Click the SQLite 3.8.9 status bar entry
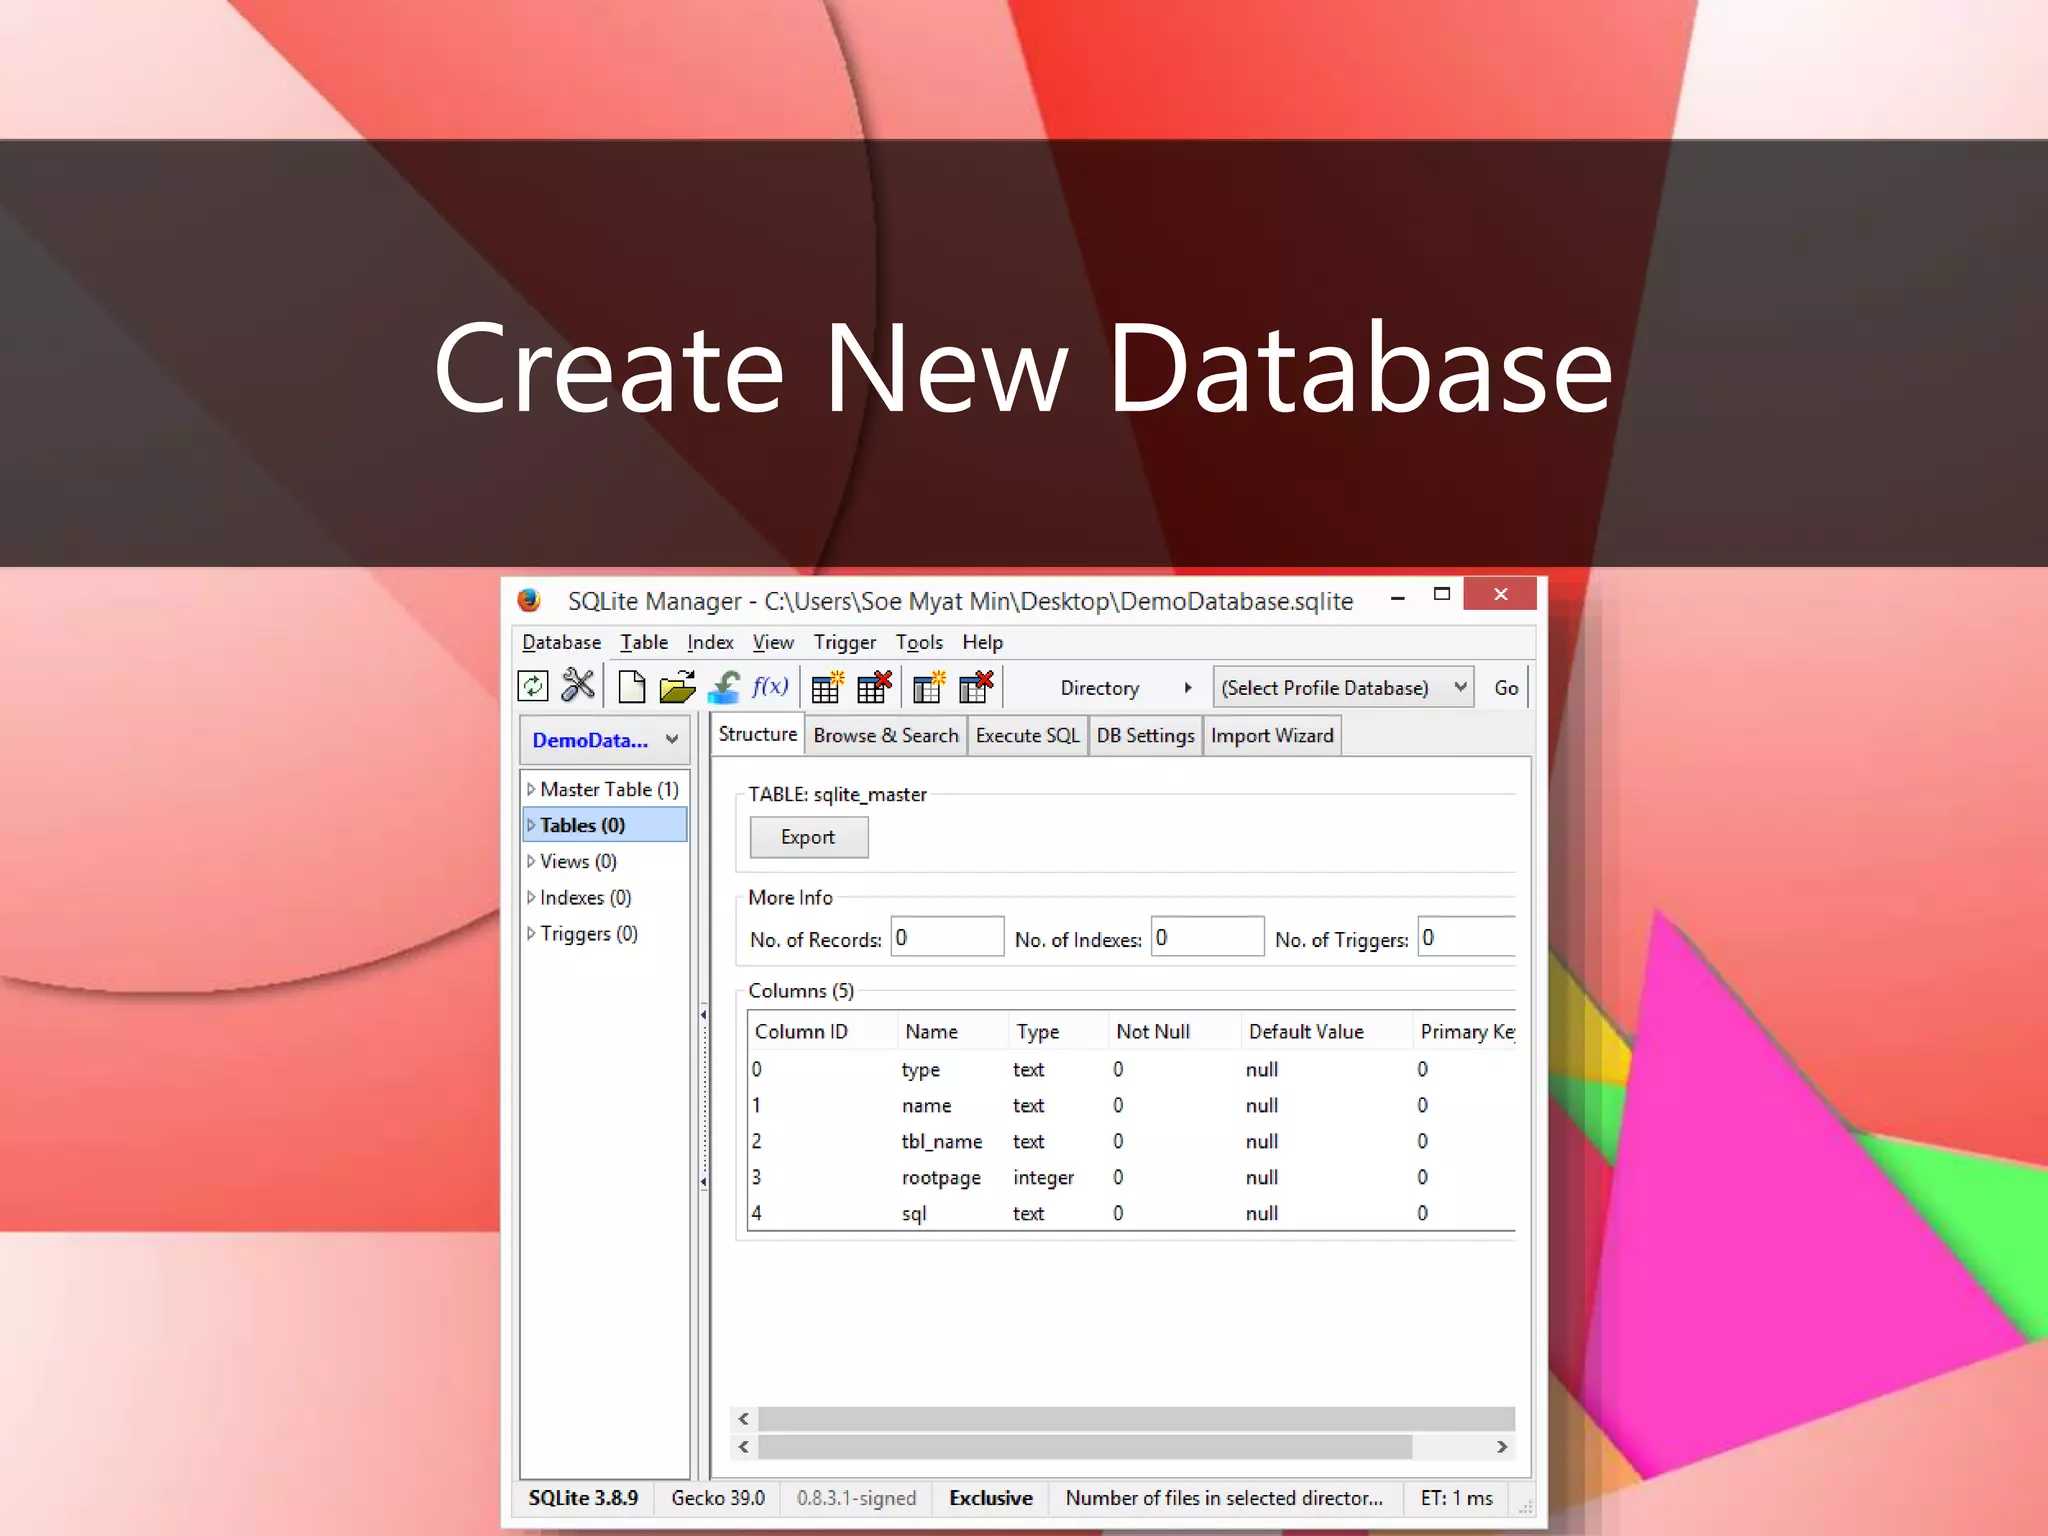Viewport: 2048px width, 1536px height. pyautogui.click(x=583, y=1498)
